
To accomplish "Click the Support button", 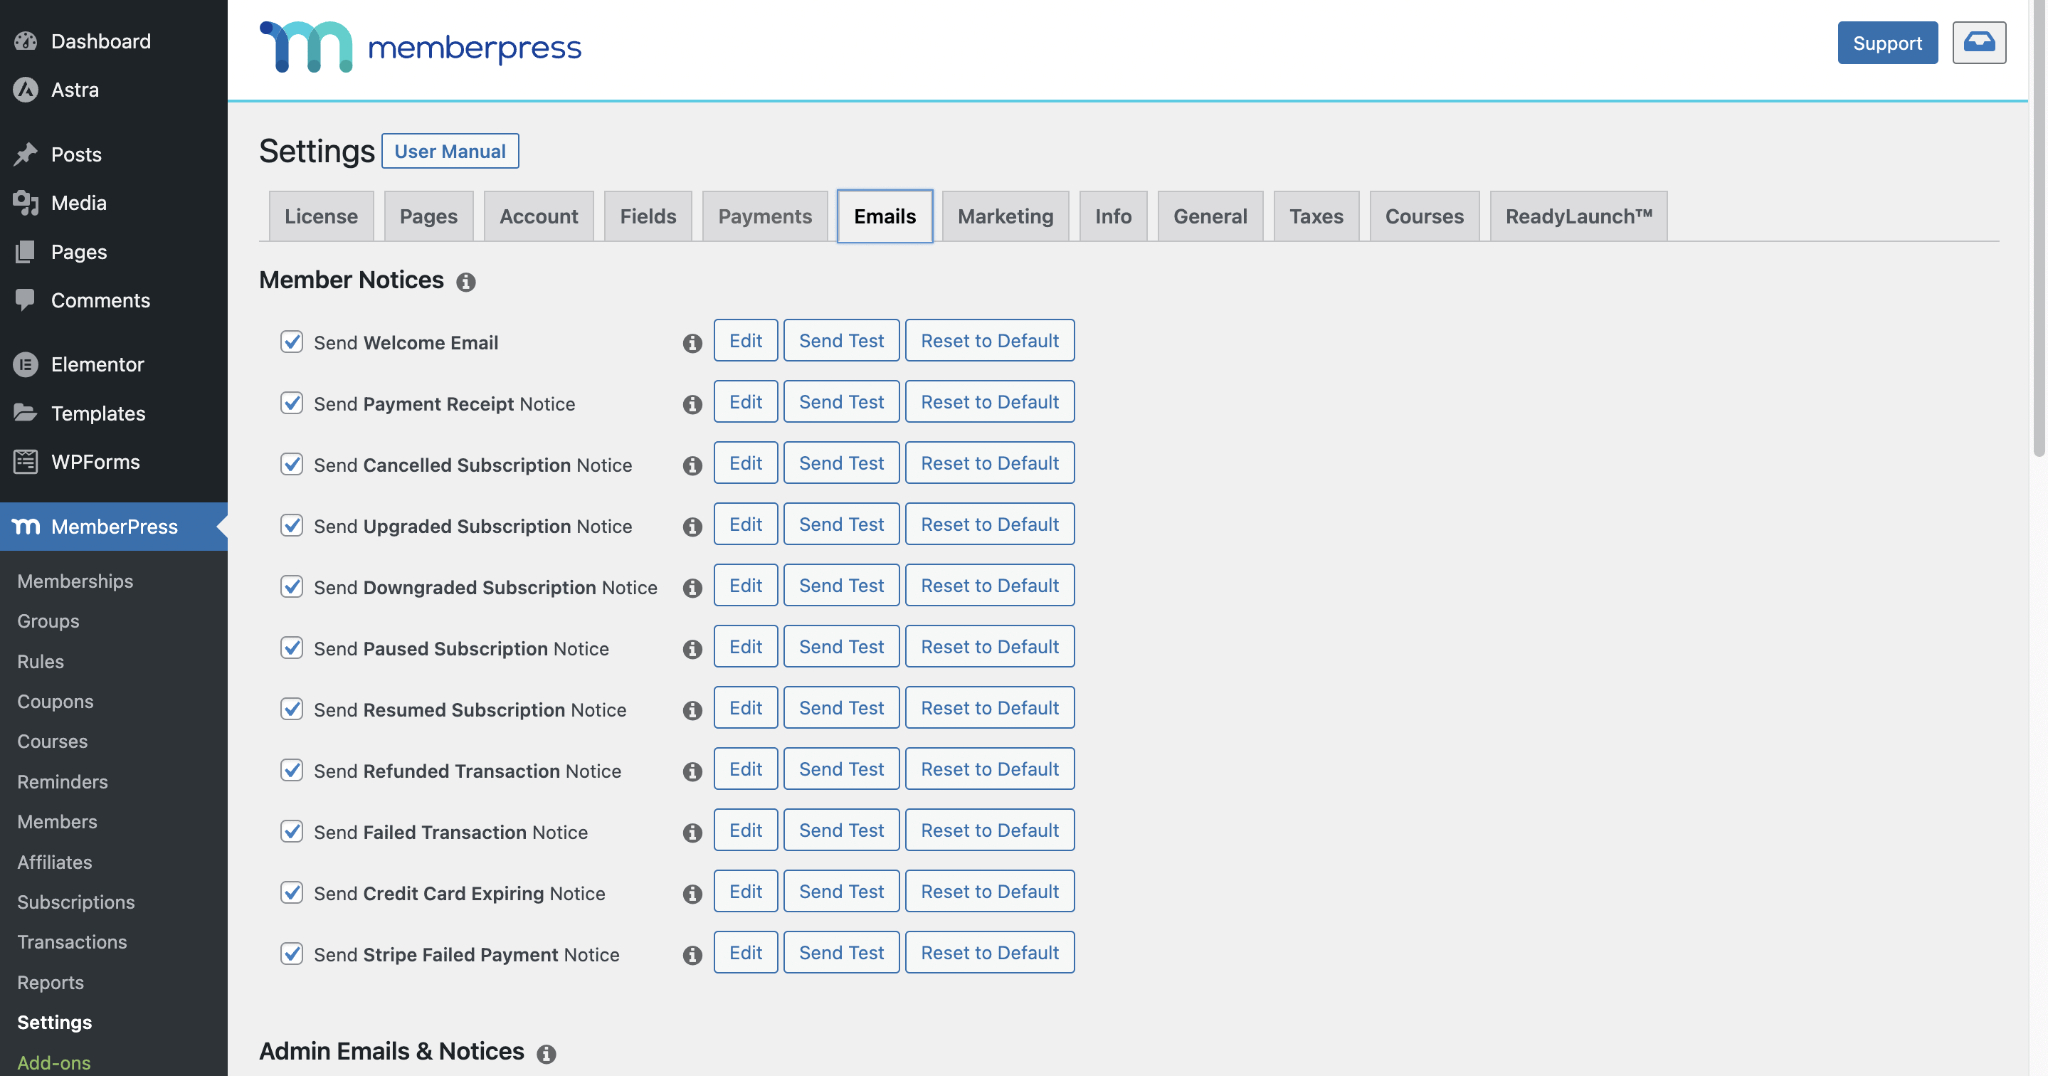I will [1887, 42].
